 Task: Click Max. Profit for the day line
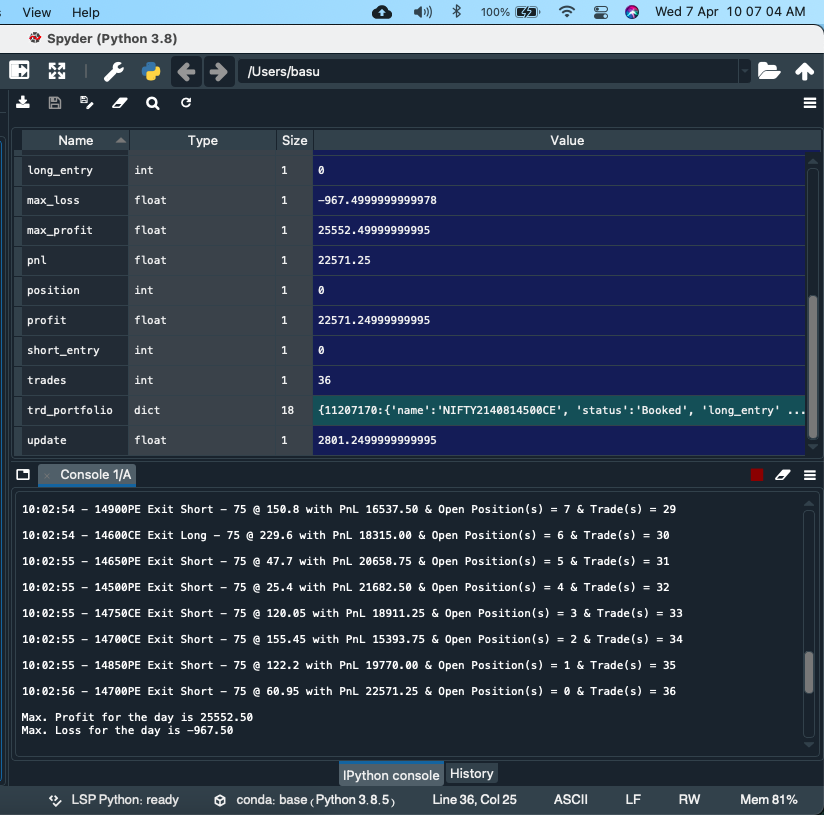click(x=137, y=717)
